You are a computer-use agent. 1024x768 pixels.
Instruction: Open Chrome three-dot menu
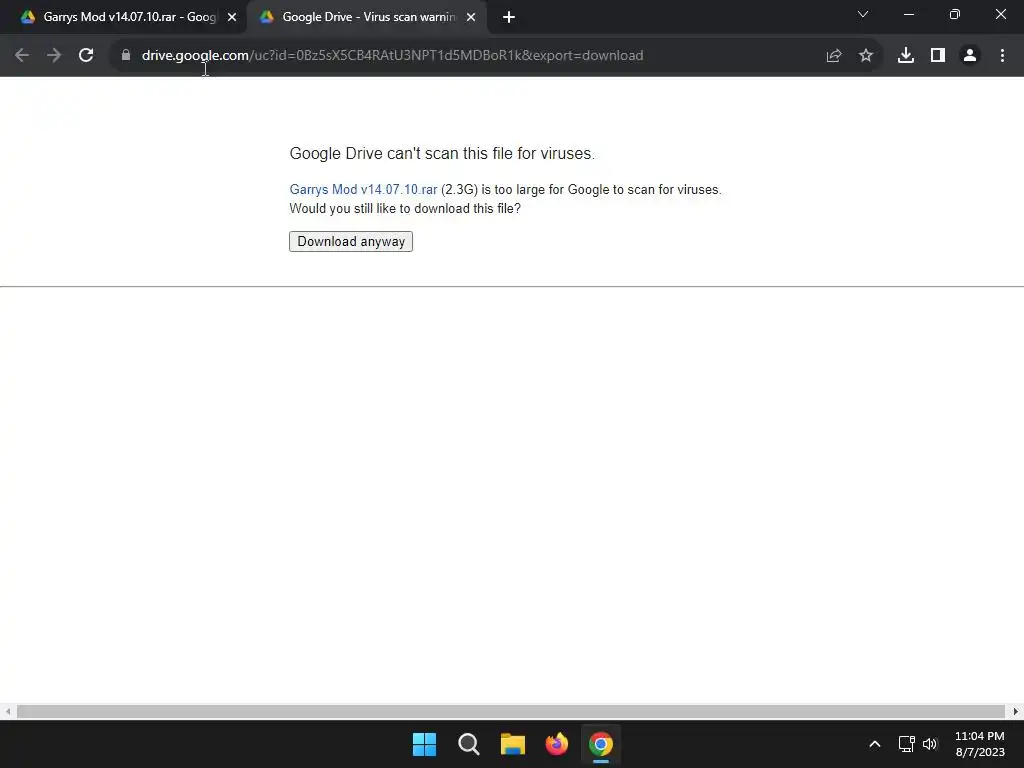click(x=1002, y=56)
